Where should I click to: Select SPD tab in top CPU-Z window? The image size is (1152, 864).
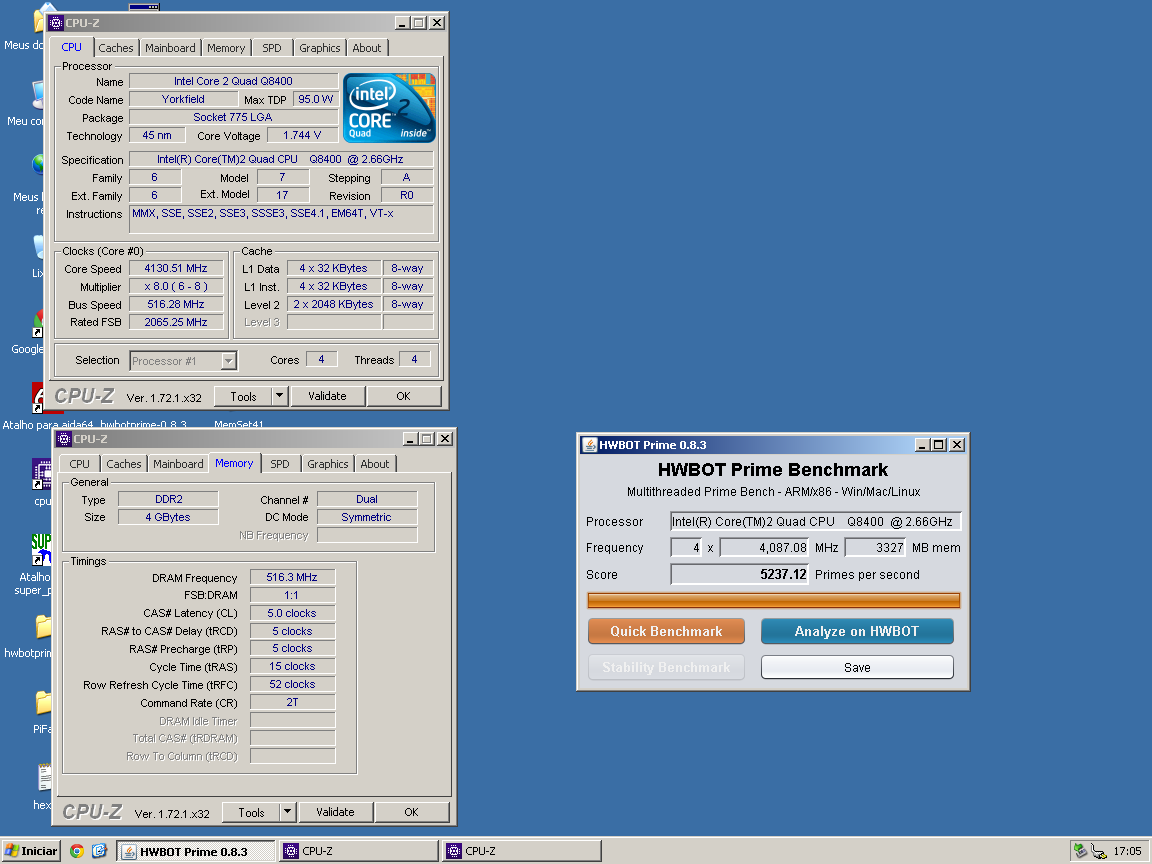[272, 48]
